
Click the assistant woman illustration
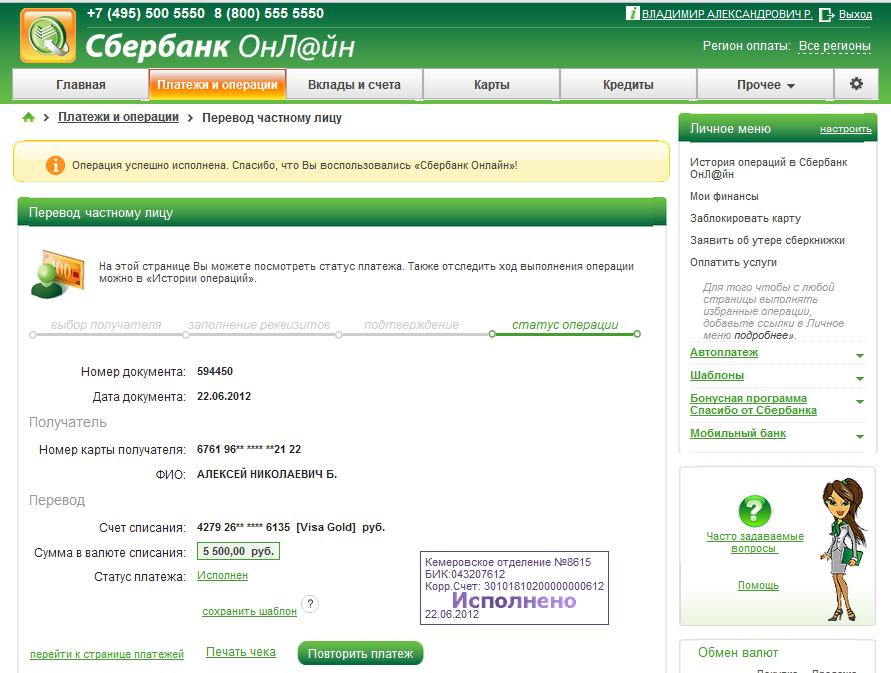pos(843,549)
